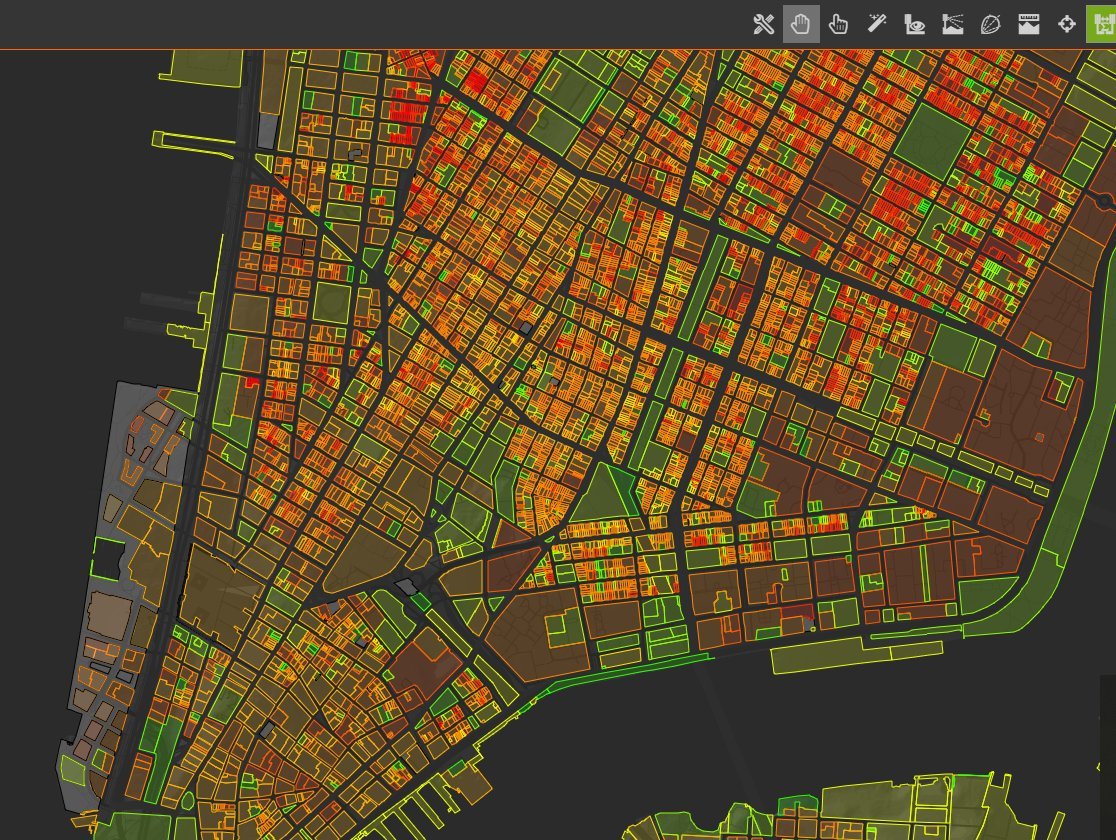The width and height of the screenshot is (1116, 840).
Task: Activate the pointing finger select tool
Action: coord(838,24)
